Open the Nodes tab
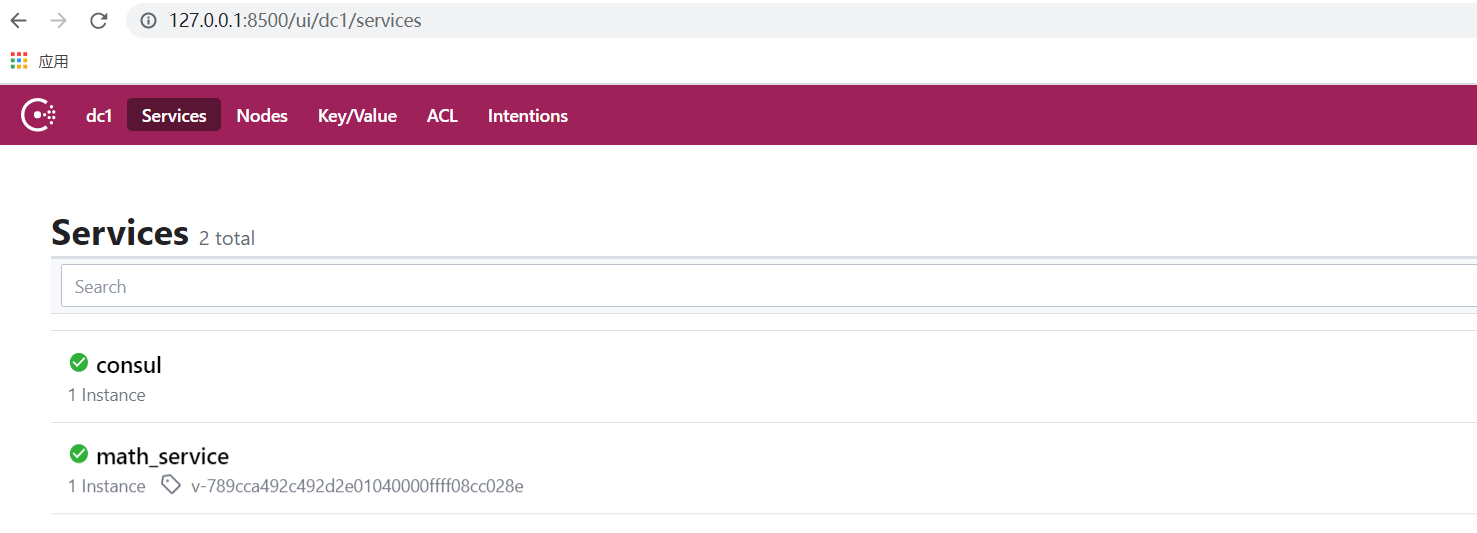Image resolution: width=1477 pixels, height=533 pixels. pos(262,116)
